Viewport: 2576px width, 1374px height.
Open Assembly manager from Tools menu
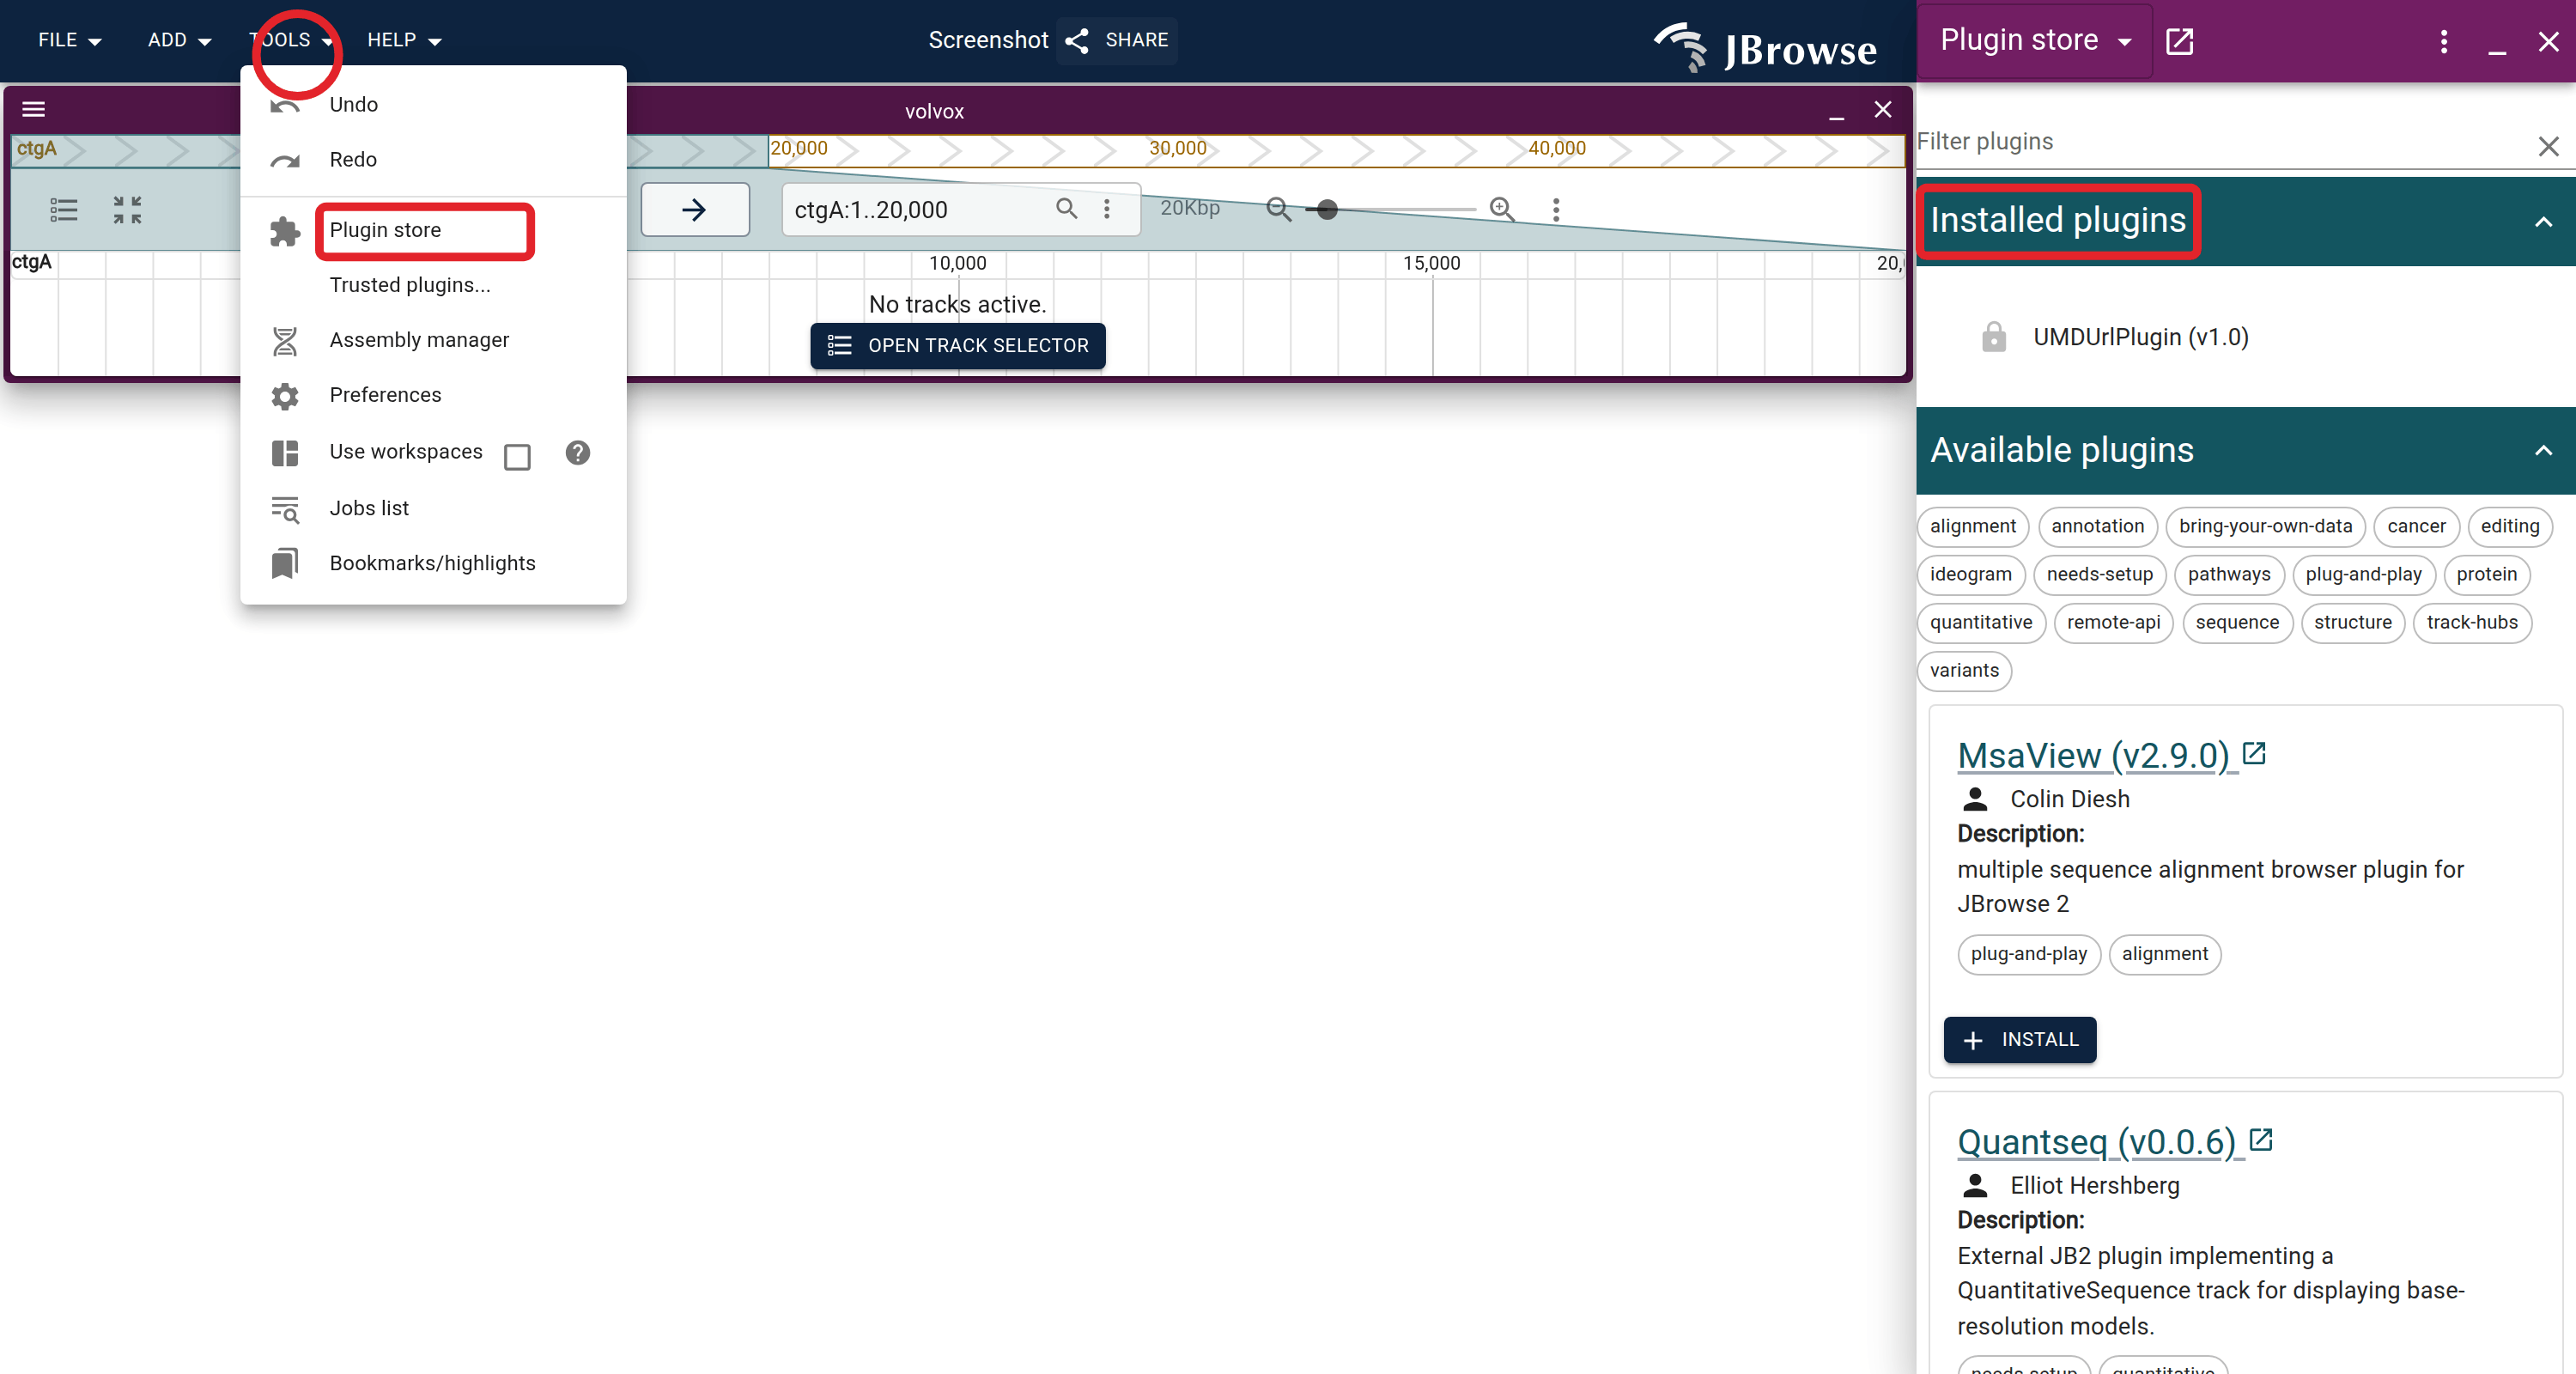point(433,340)
